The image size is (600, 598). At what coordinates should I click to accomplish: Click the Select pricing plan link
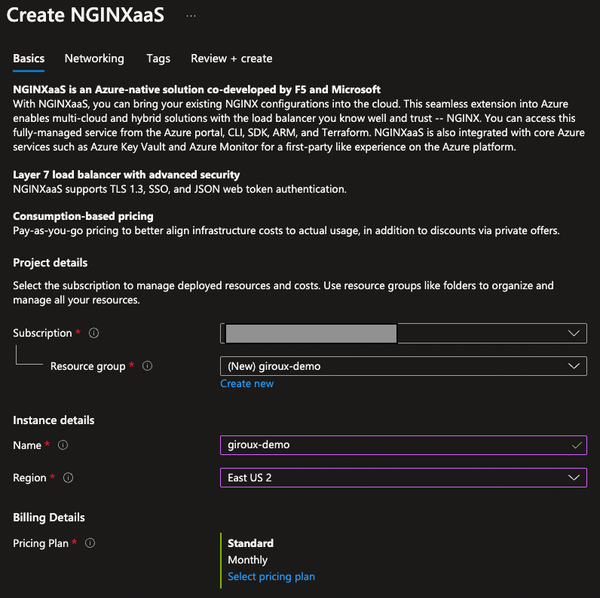tap(271, 577)
